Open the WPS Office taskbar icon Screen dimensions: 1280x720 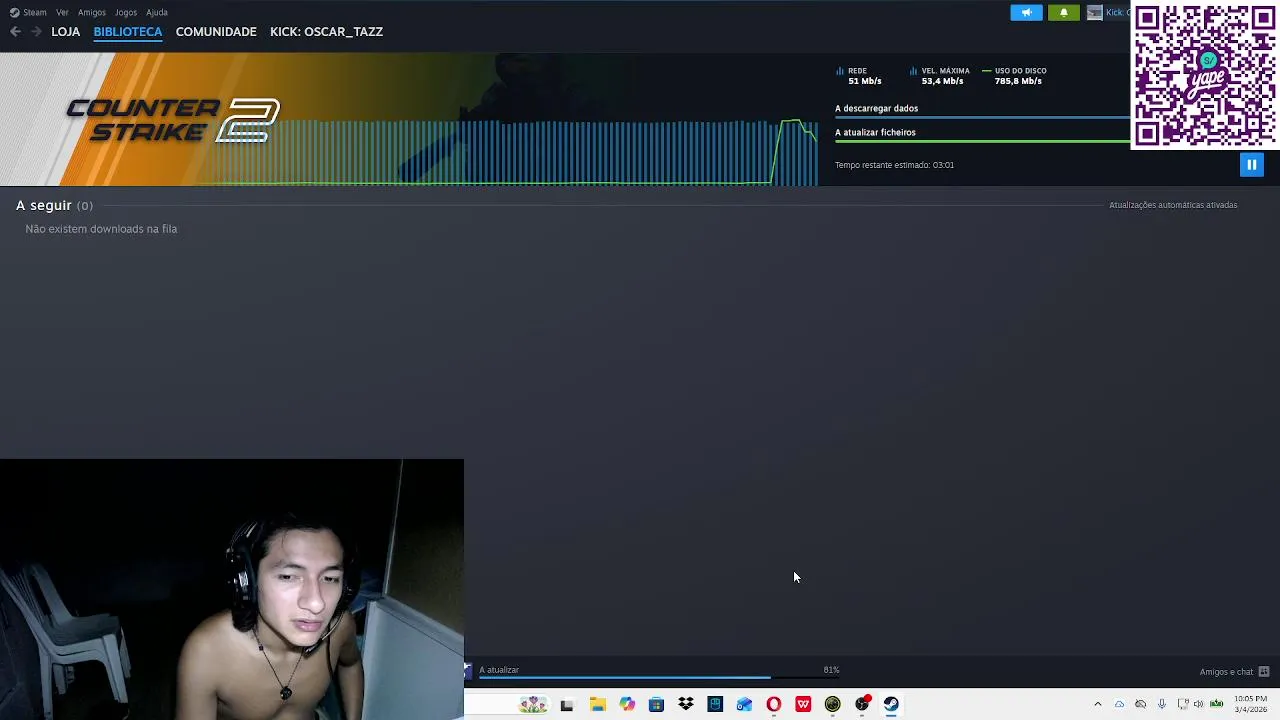[x=803, y=704]
